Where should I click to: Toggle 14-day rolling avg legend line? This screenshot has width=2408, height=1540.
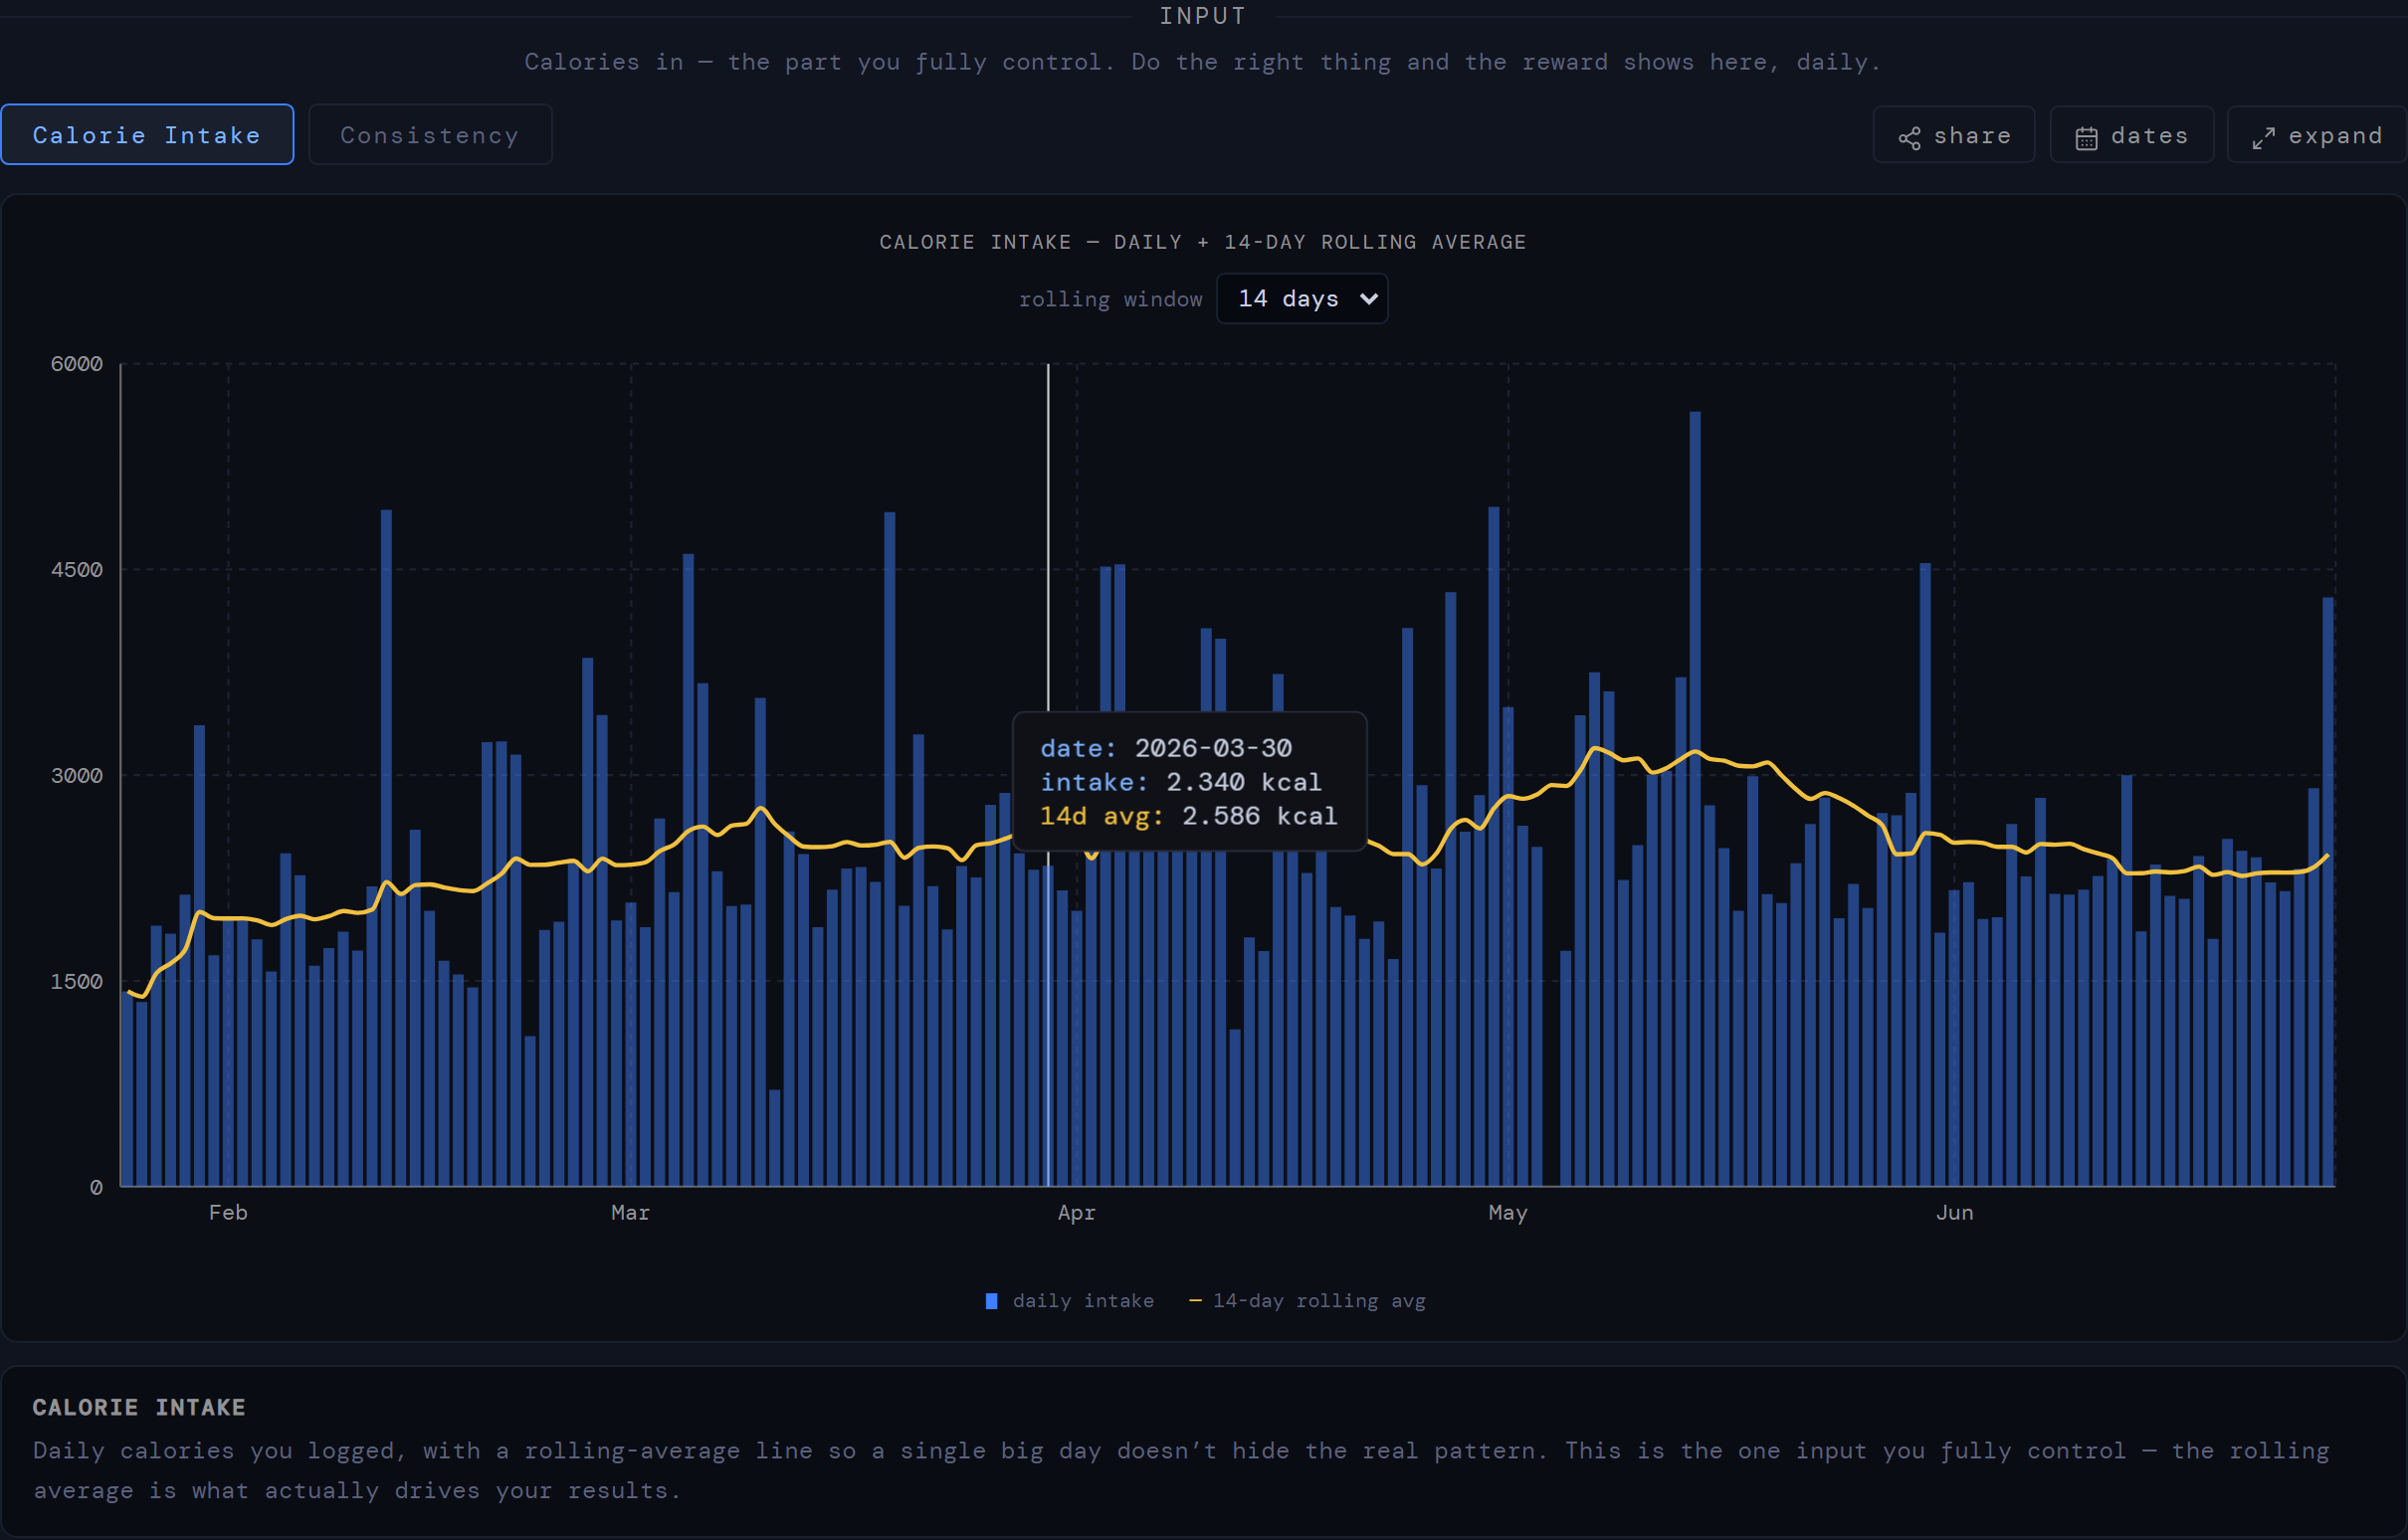click(1194, 1301)
